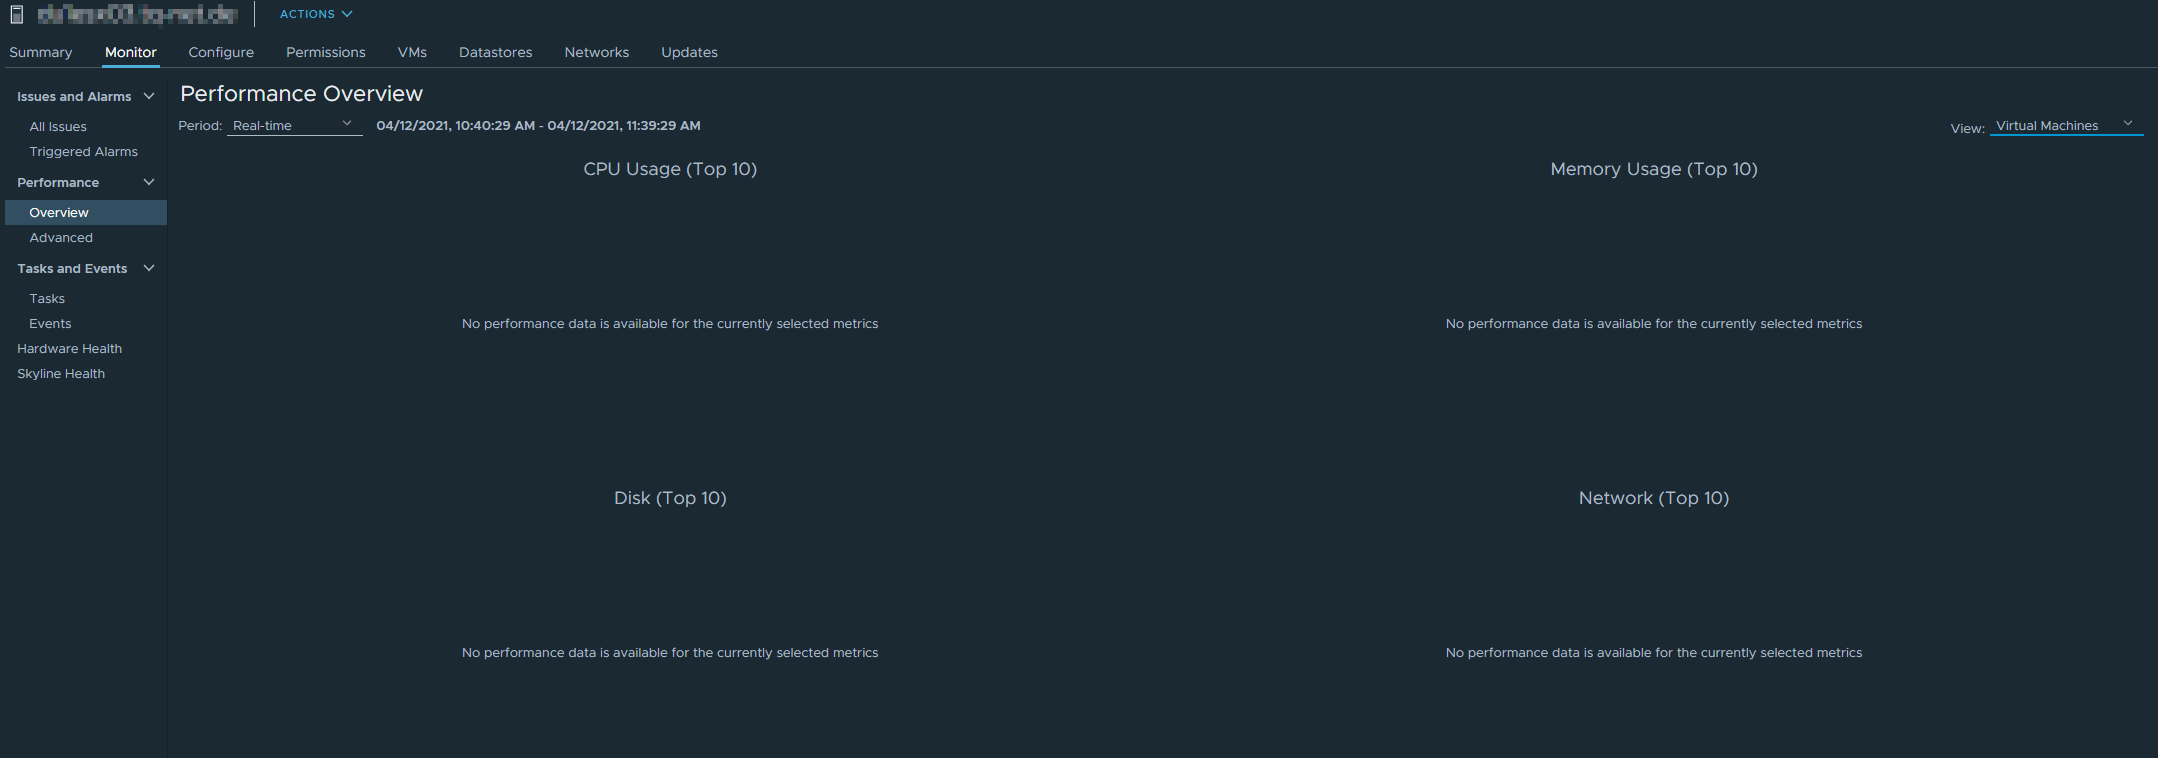Collapse the Performance section chevron
The width and height of the screenshot is (2158, 758).
pyautogui.click(x=149, y=182)
